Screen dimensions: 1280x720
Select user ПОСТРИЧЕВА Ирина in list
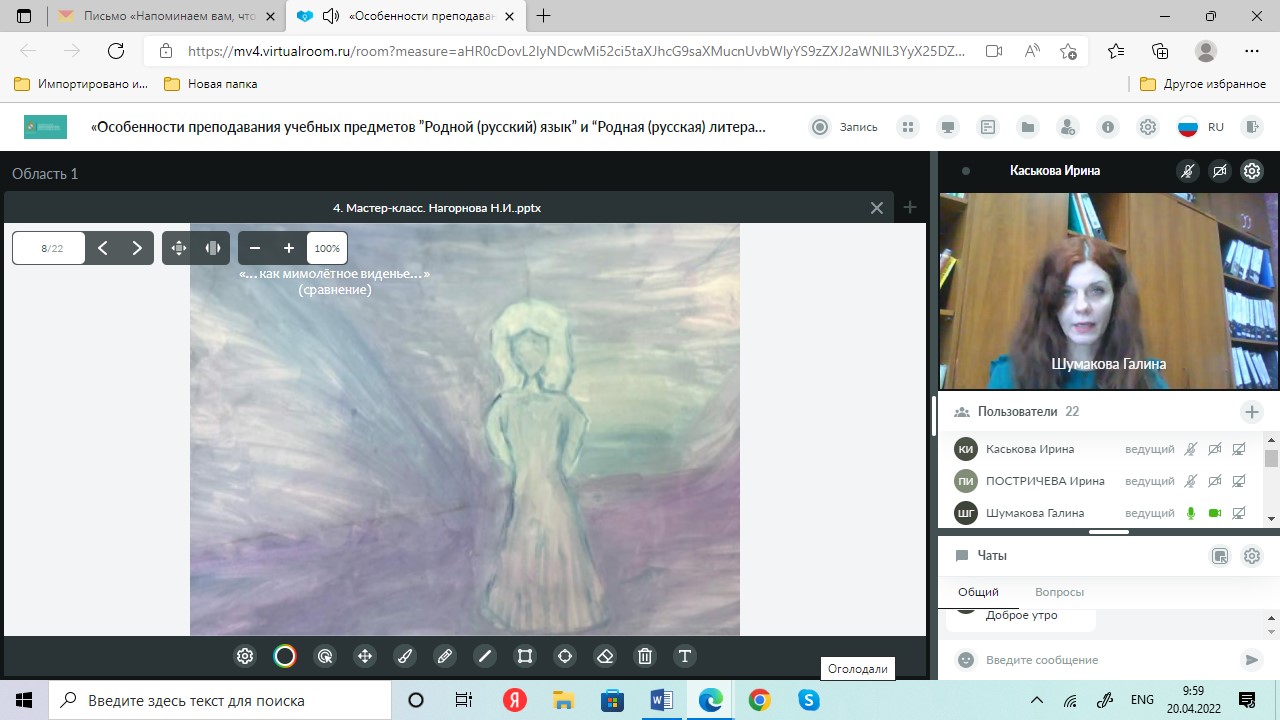(1102, 481)
